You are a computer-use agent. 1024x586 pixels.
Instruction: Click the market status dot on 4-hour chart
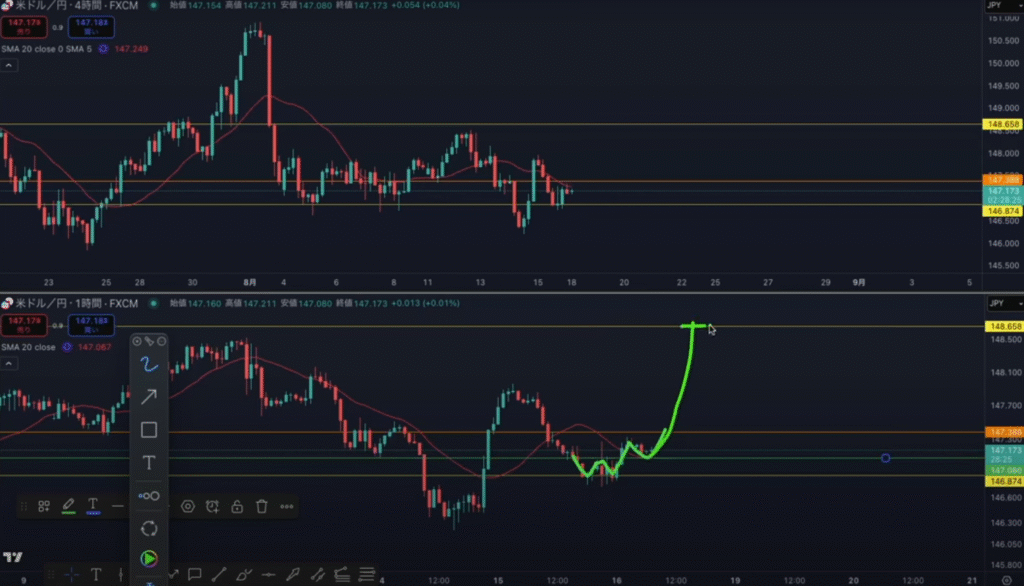[x=153, y=5]
